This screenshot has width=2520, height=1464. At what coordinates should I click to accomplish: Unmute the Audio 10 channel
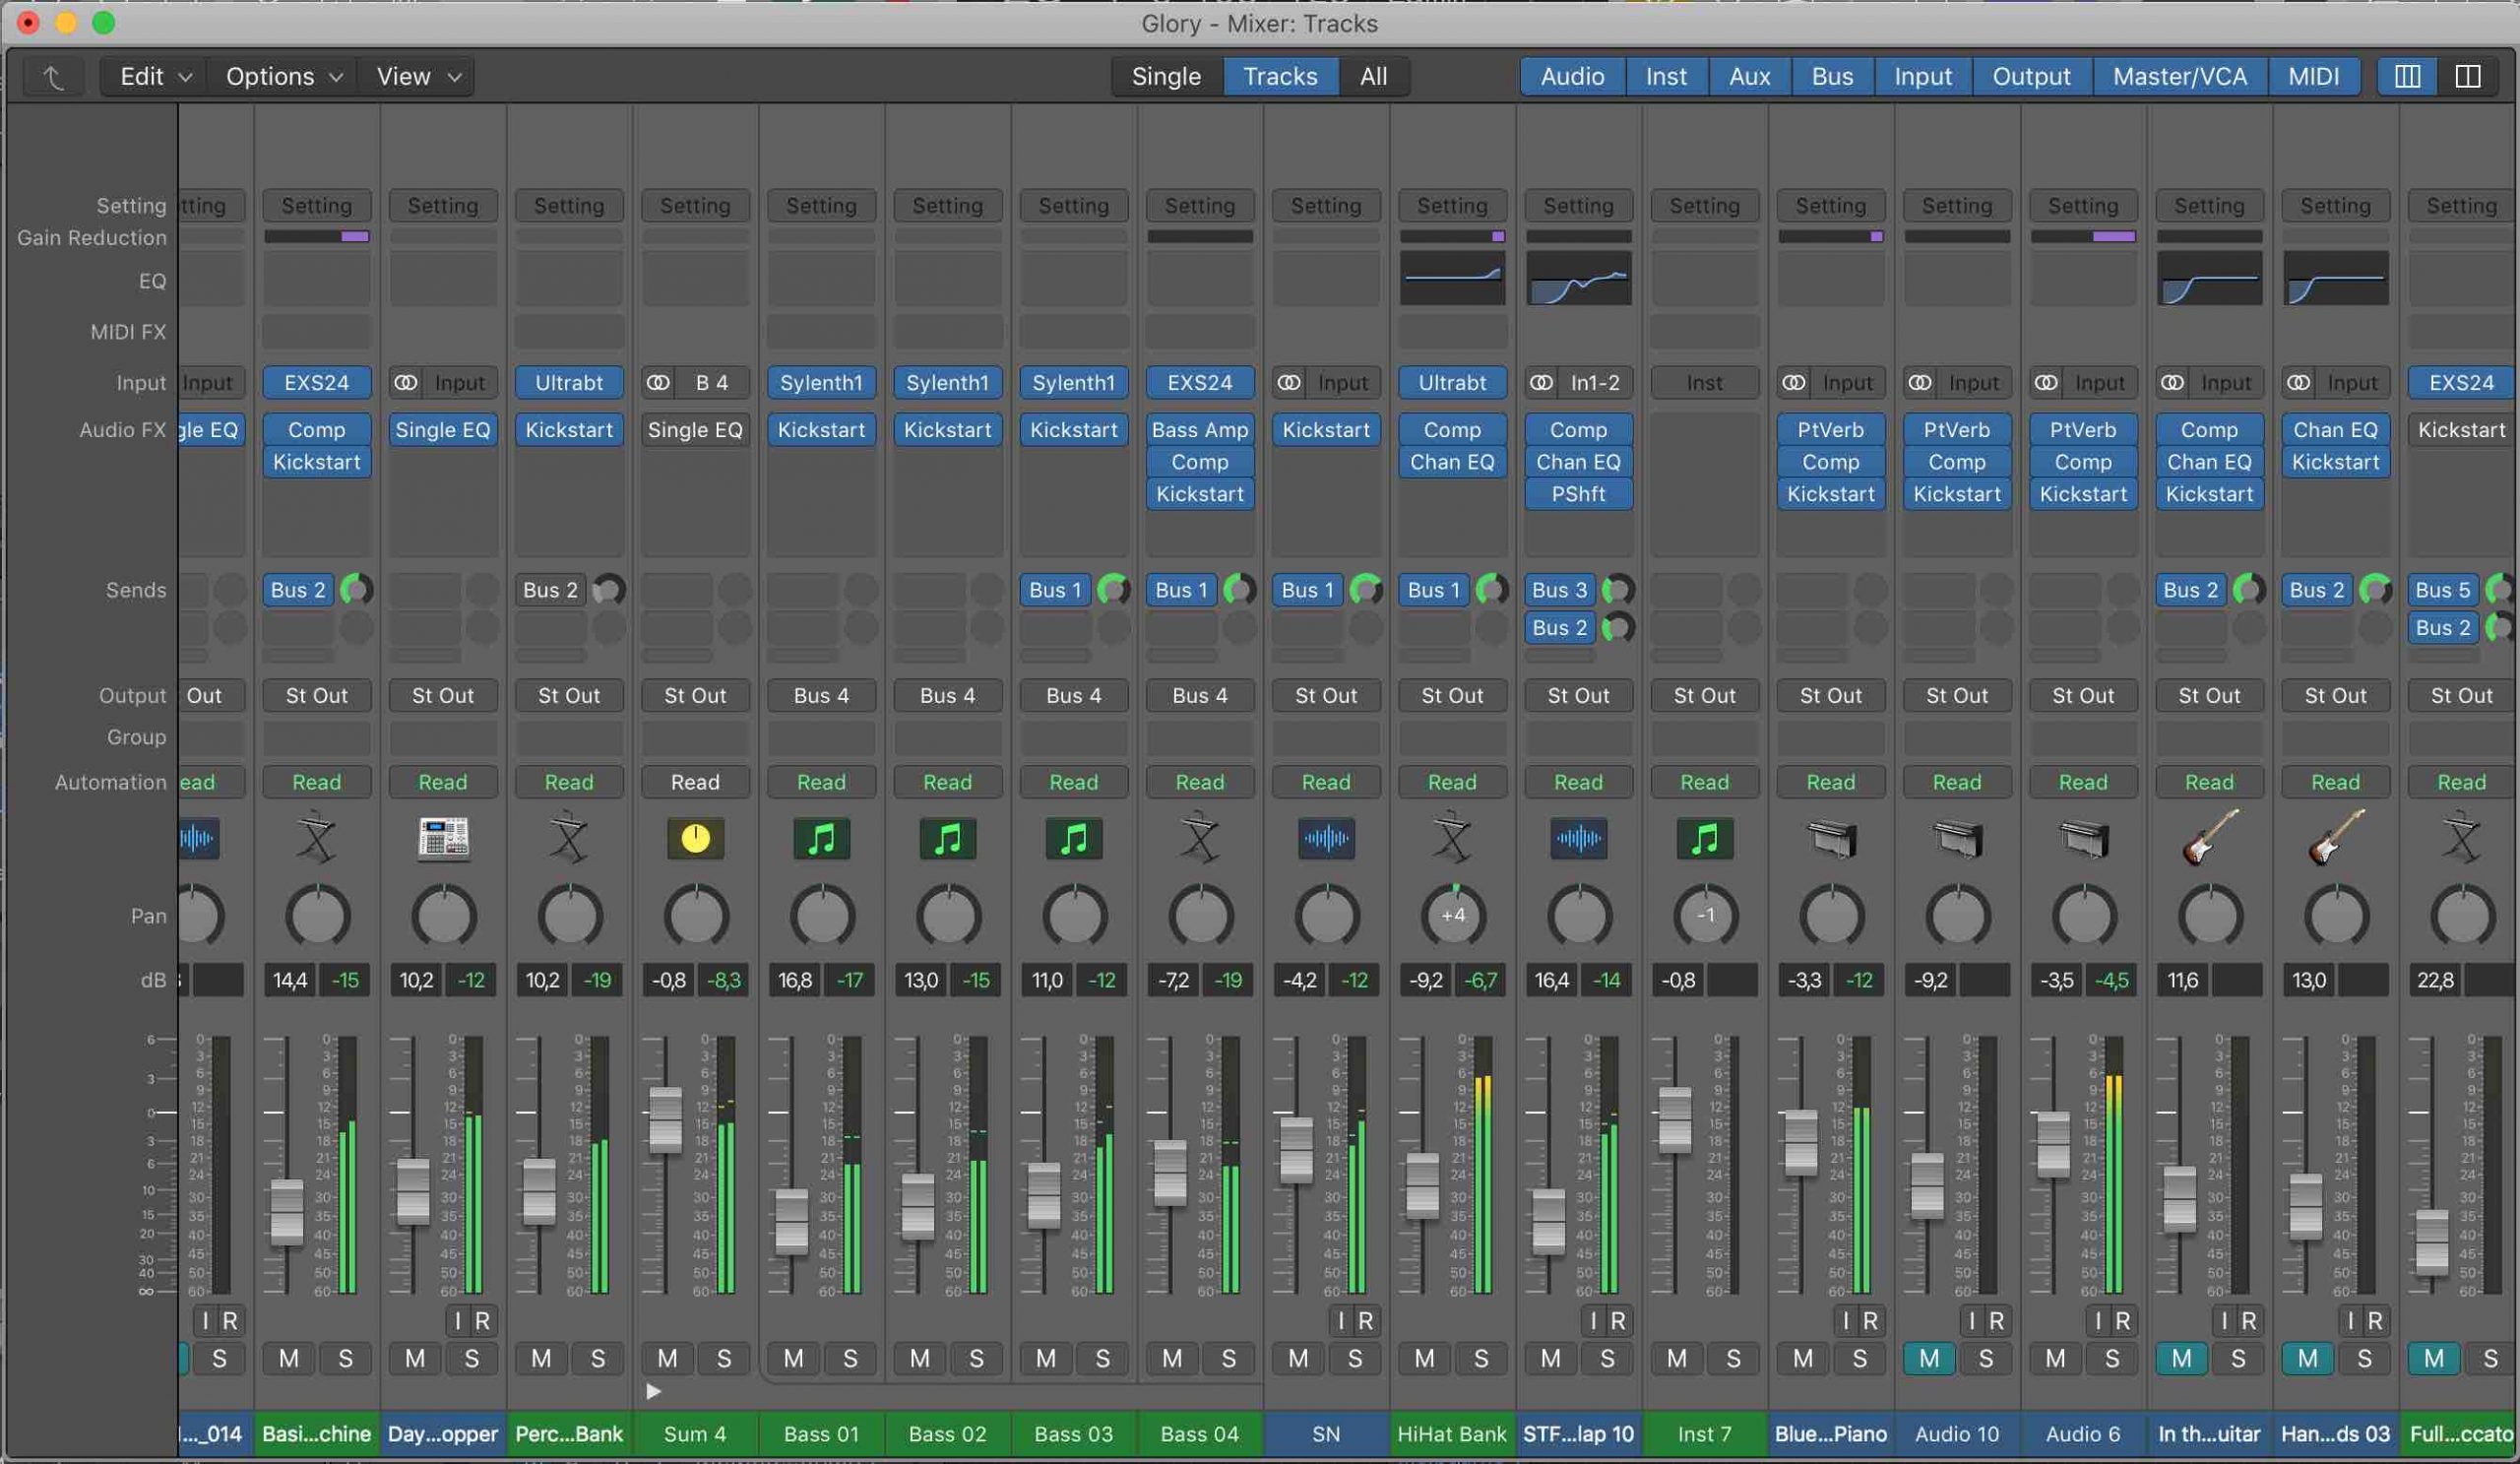pos(1929,1358)
